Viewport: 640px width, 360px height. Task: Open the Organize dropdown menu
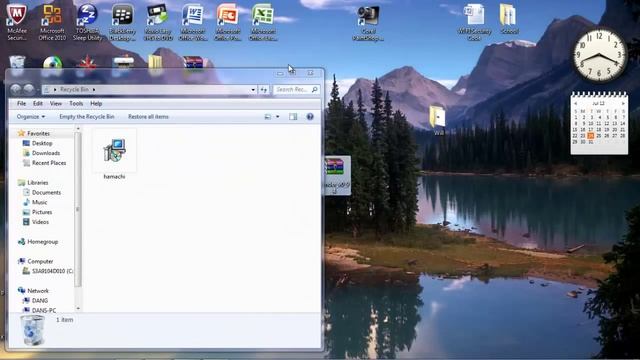(x=31, y=117)
